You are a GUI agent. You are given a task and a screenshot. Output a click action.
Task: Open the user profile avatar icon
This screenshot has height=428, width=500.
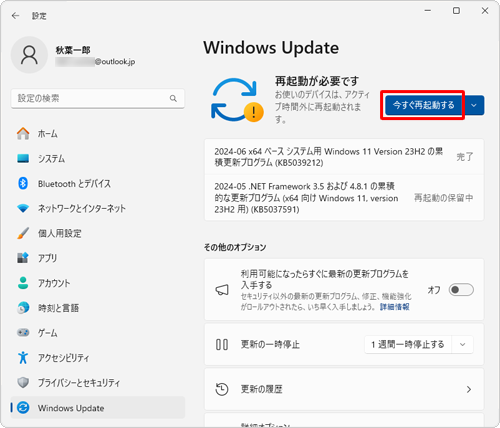[29, 55]
